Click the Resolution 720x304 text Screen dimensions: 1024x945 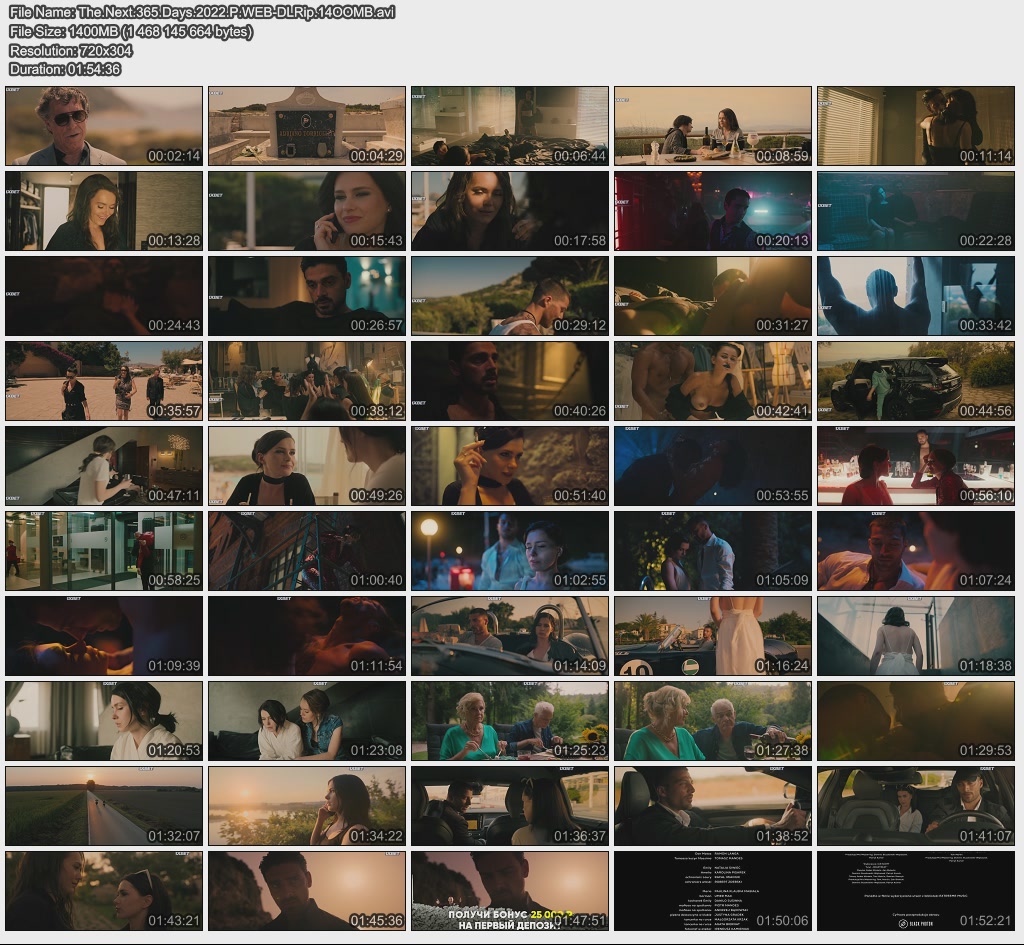(x=71, y=50)
